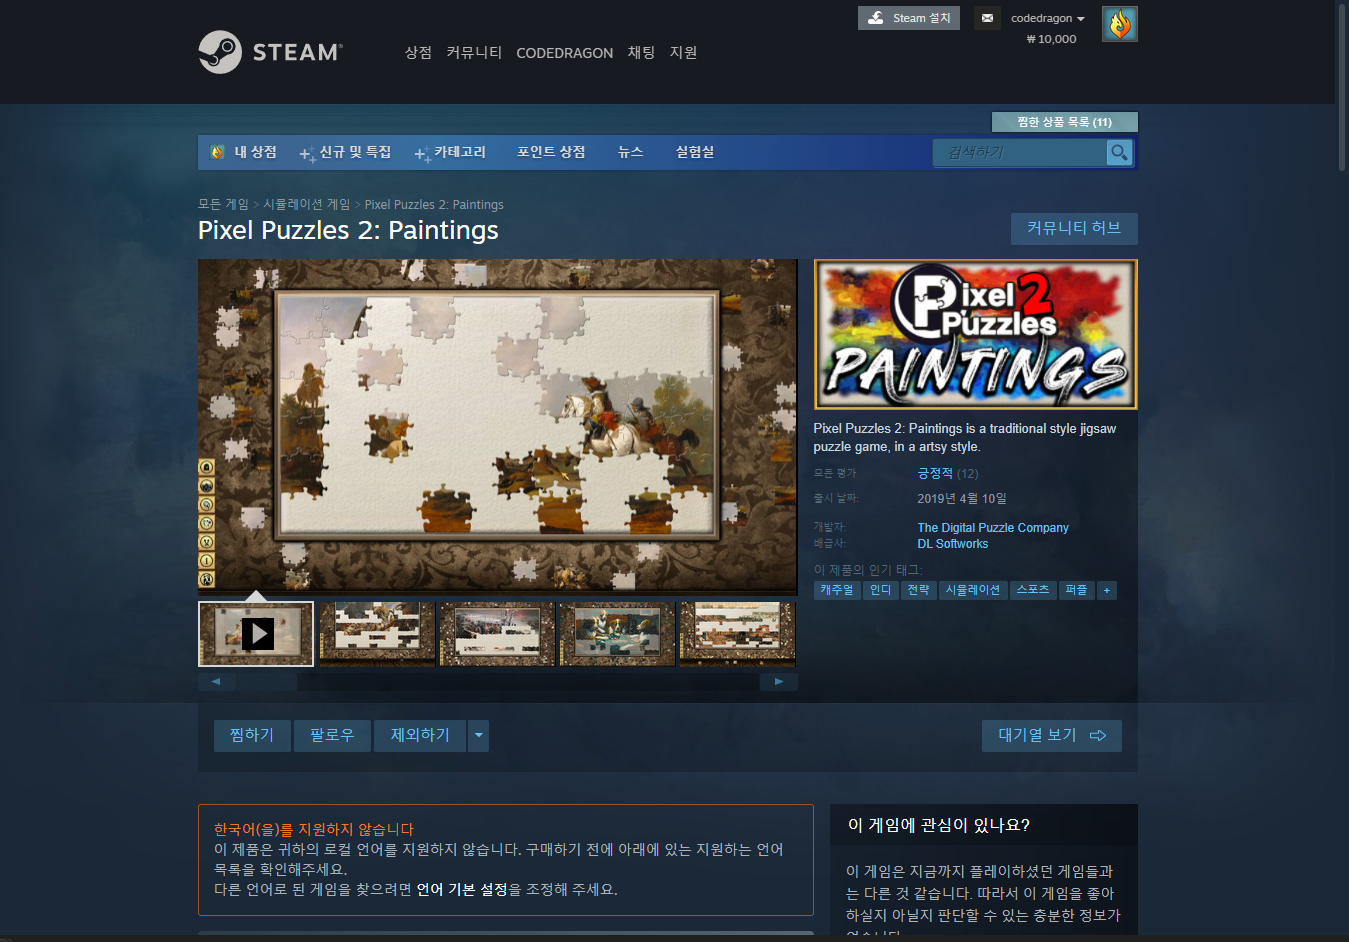Screen dimensions: 1349x942
Task: Click thumbnail strip scrollbar handle
Action: click(267, 682)
